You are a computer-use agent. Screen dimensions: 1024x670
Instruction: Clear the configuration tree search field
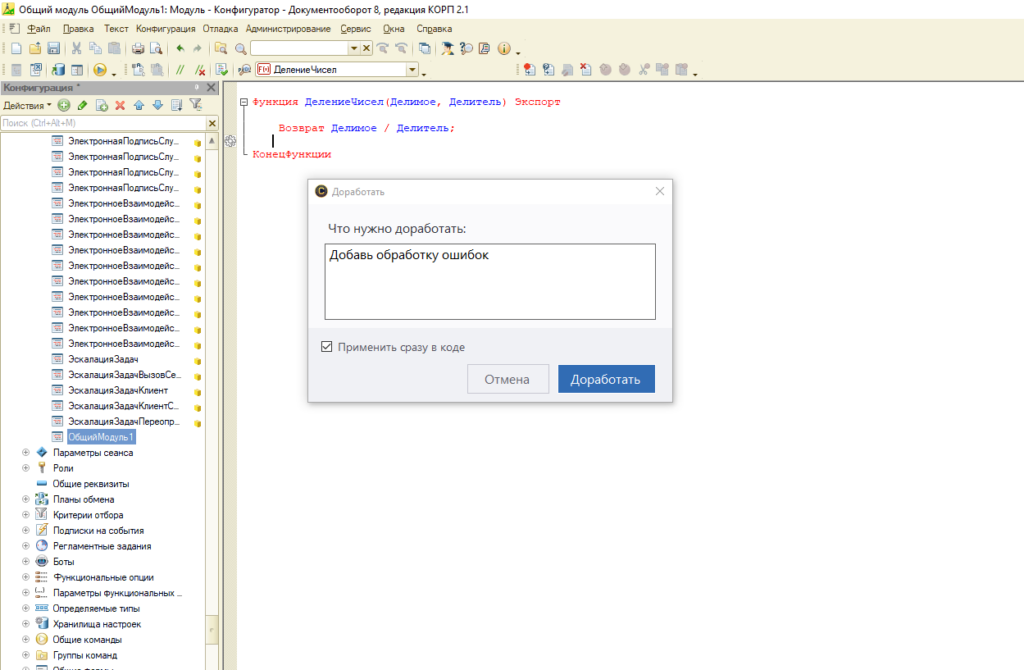(x=212, y=123)
